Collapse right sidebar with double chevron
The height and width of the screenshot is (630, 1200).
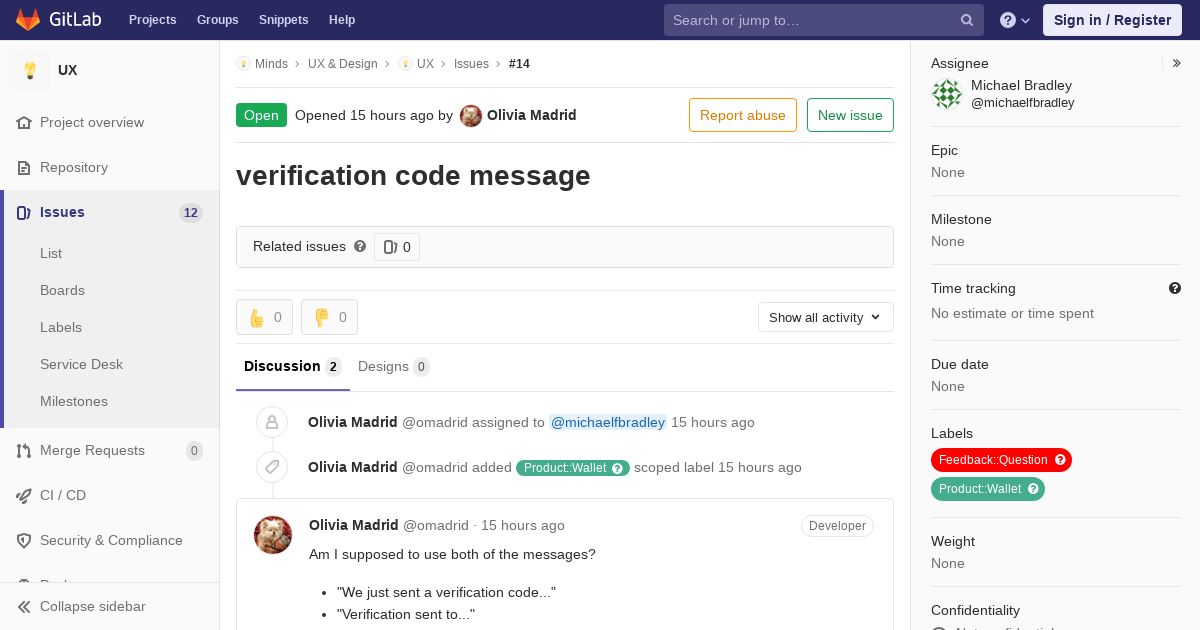pos(1177,63)
